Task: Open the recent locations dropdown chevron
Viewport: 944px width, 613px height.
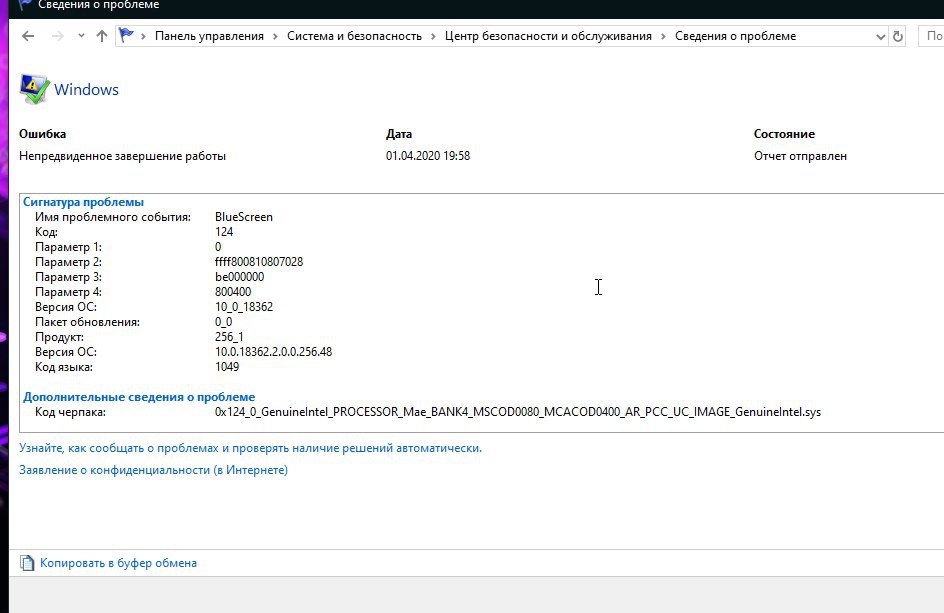Action: [x=81, y=36]
